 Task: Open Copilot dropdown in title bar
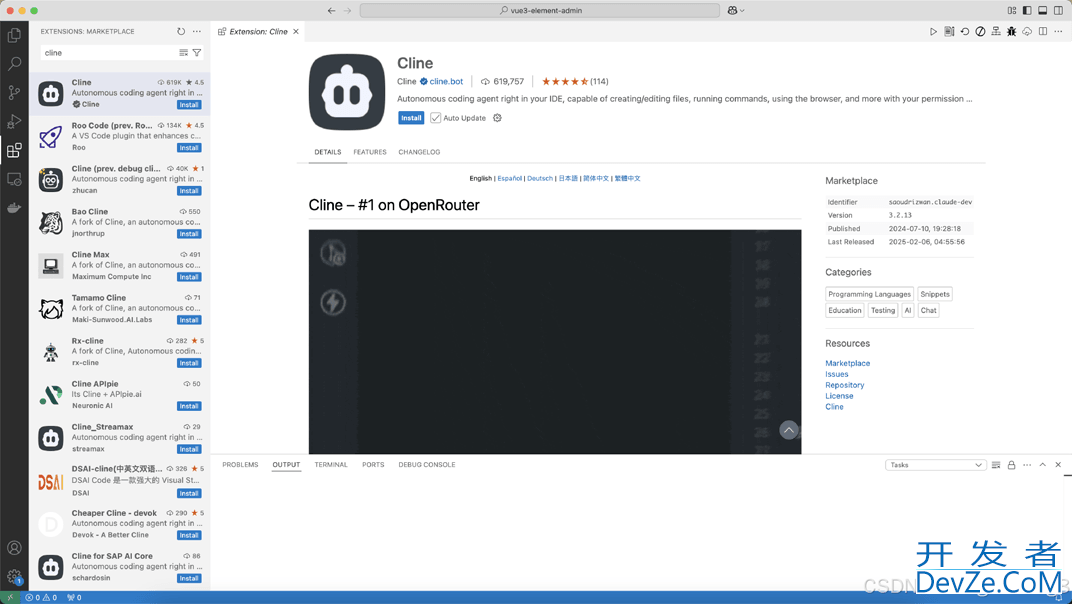tap(736, 10)
